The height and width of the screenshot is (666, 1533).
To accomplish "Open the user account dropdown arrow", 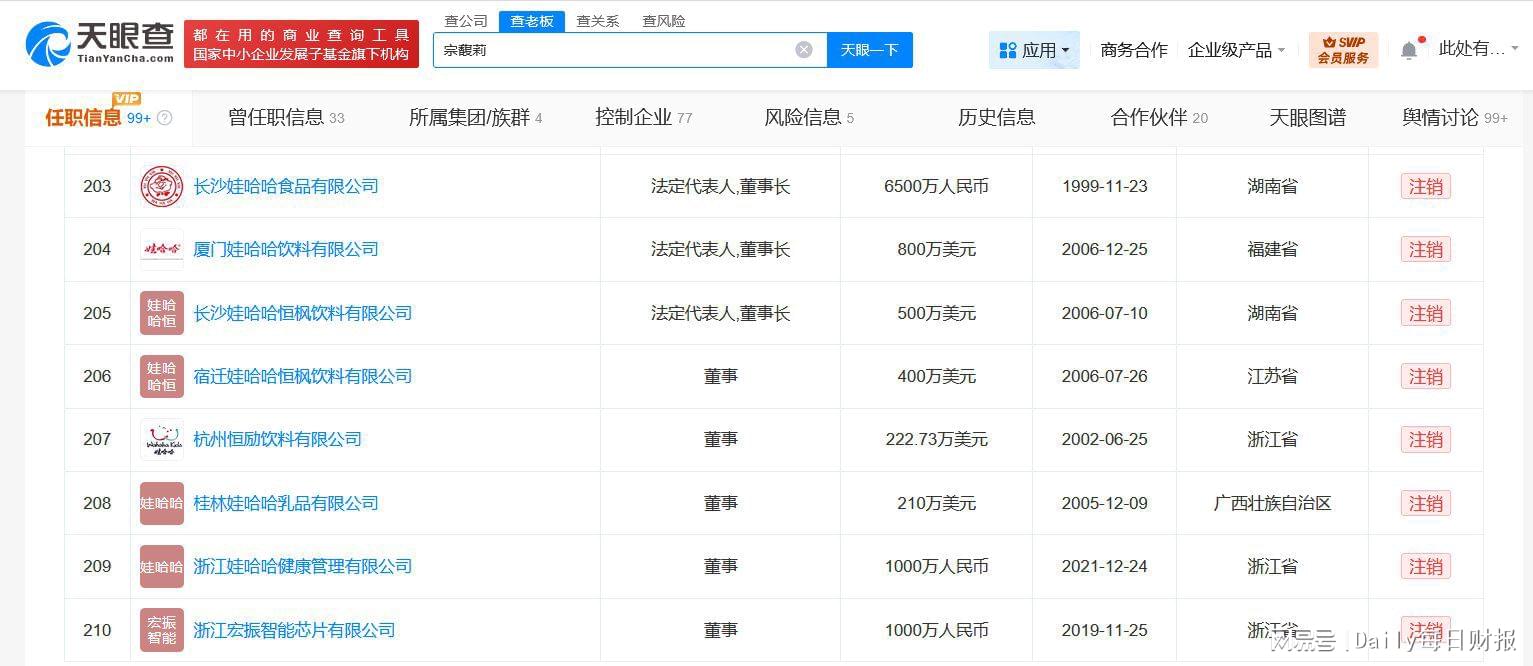I will [x=1515, y=49].
